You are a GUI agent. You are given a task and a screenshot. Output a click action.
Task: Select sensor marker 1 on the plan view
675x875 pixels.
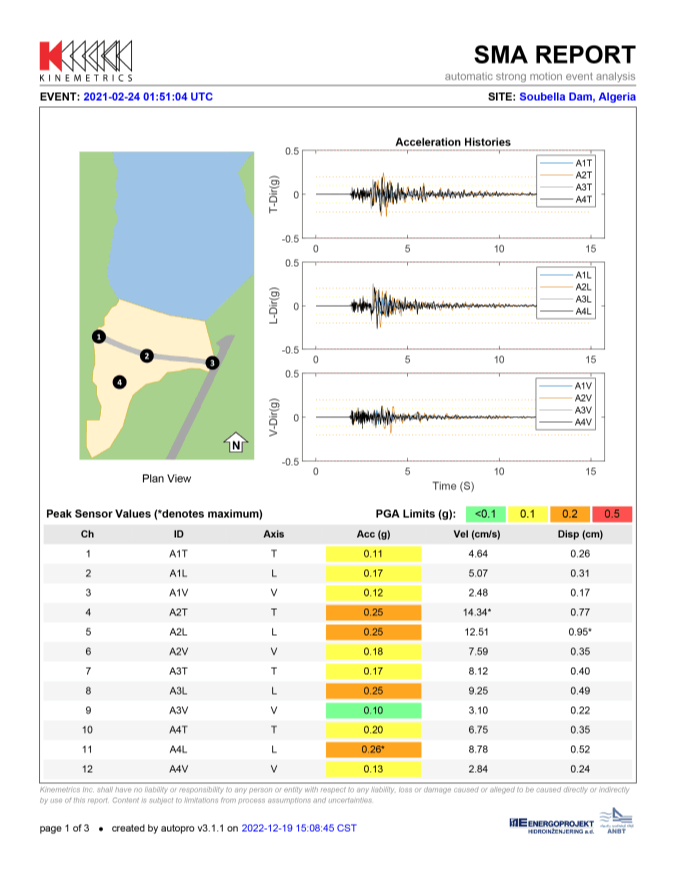98,337
